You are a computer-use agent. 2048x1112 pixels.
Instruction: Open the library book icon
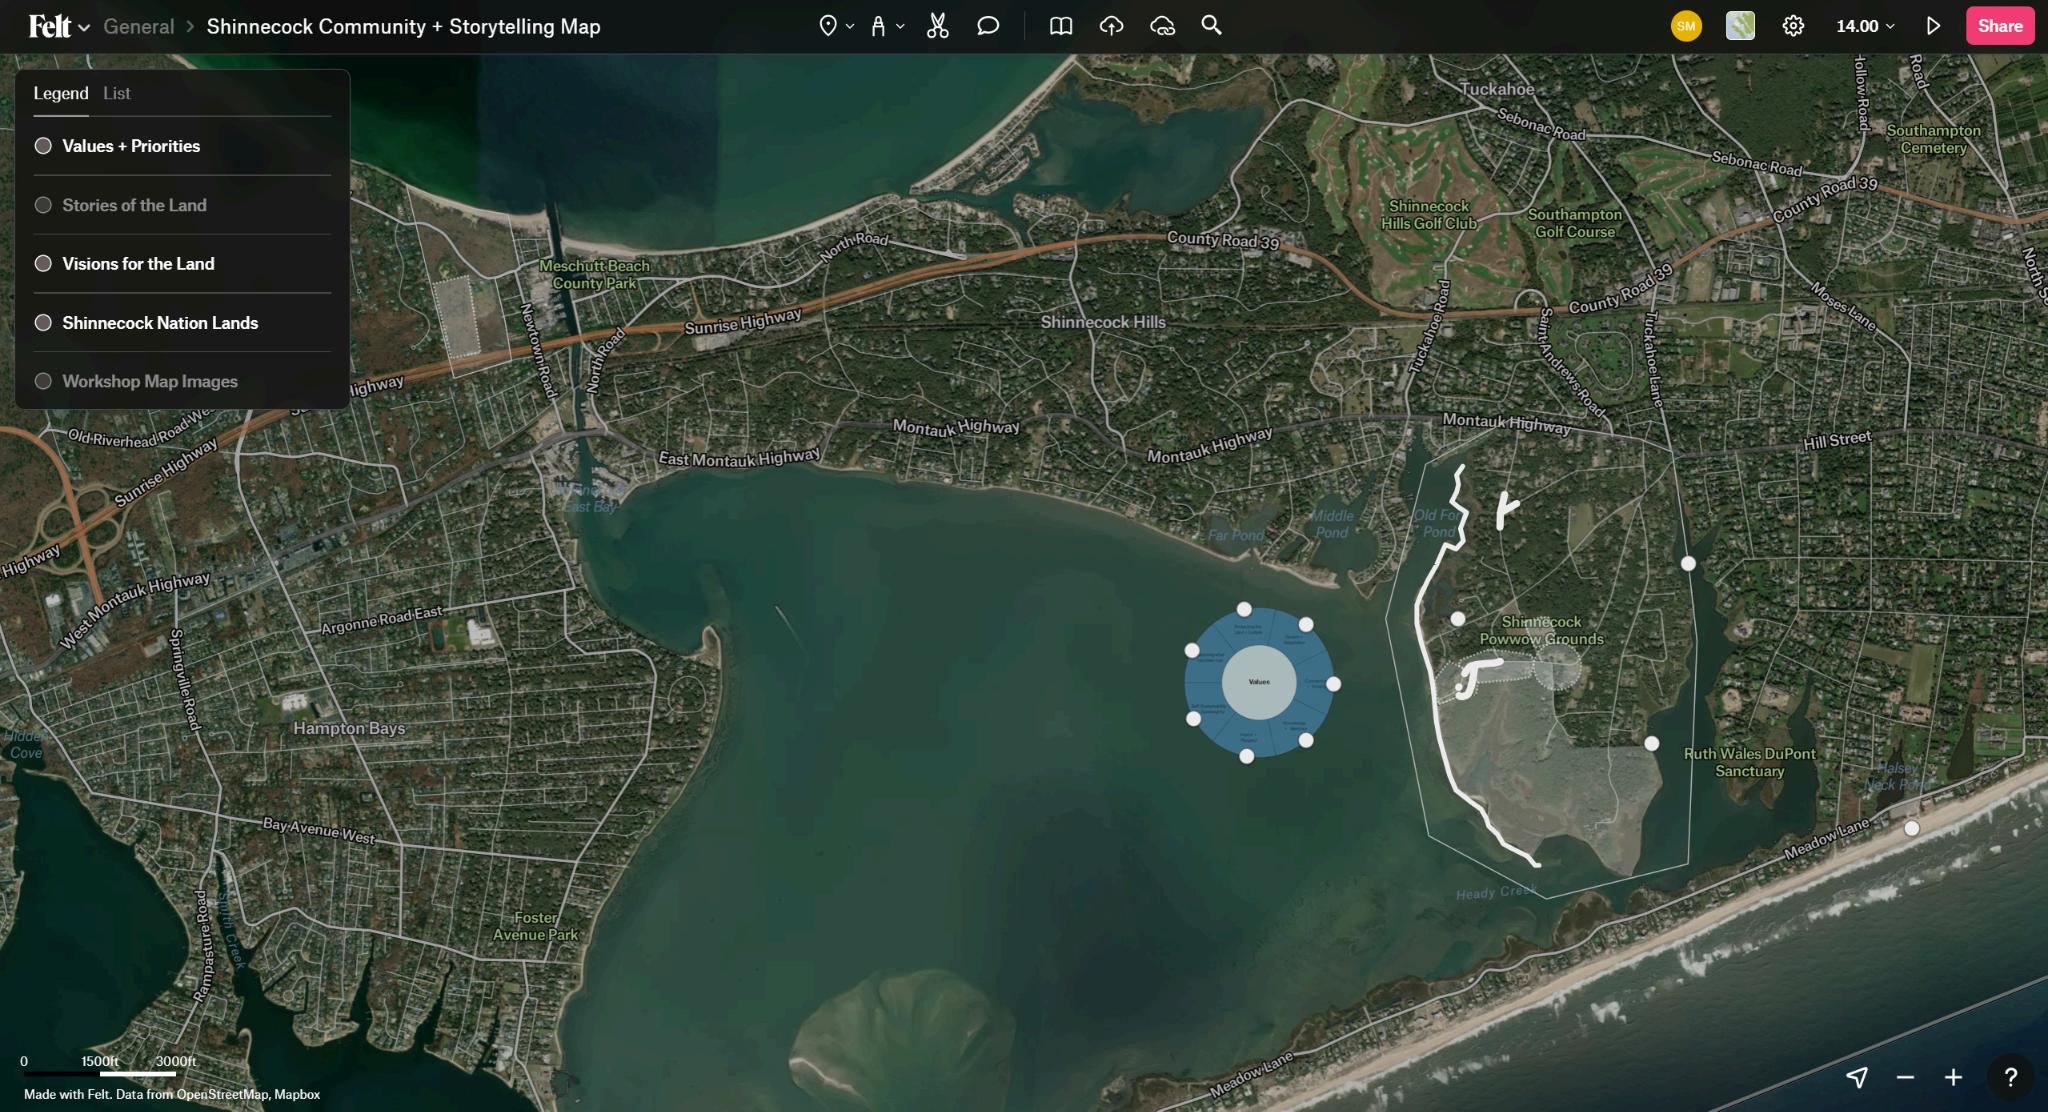tap(1061, 26)
